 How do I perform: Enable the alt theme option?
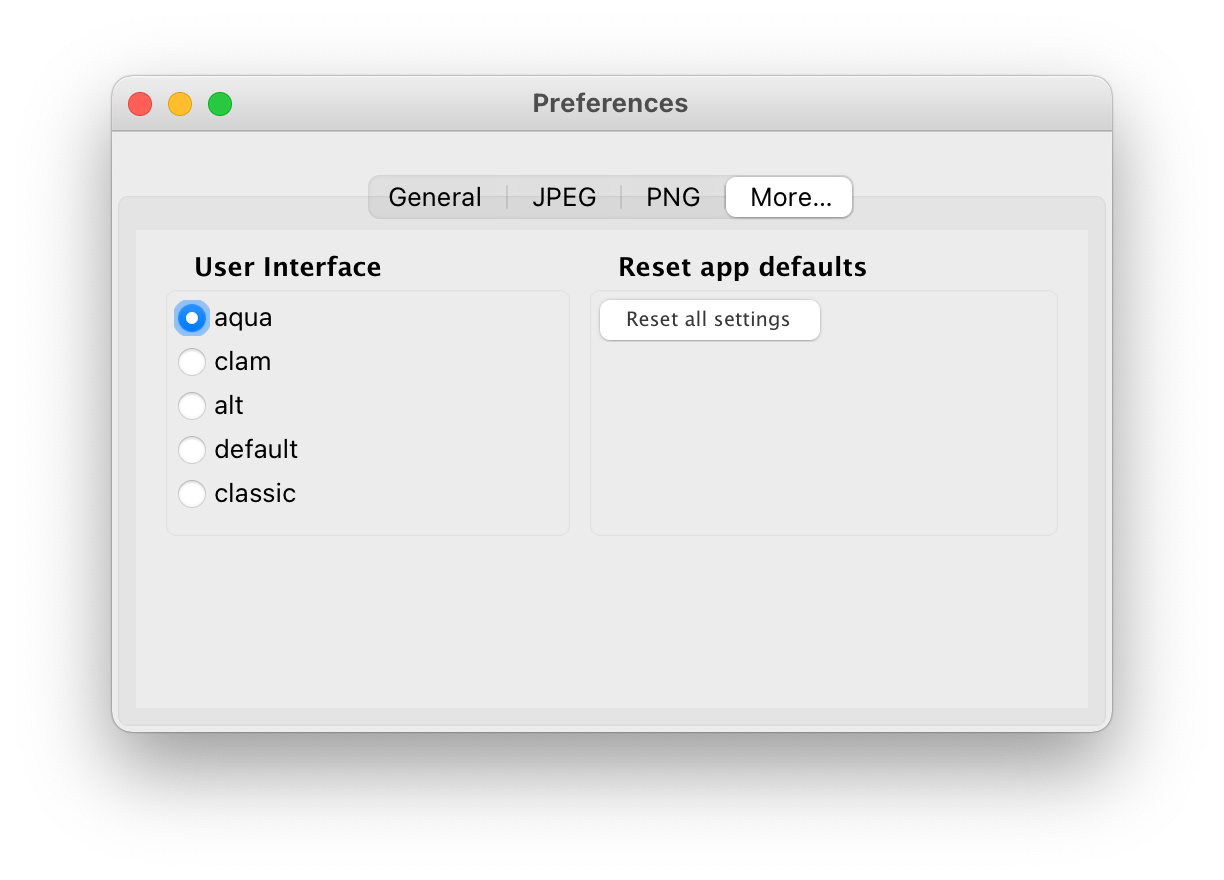tap(192, 406)
